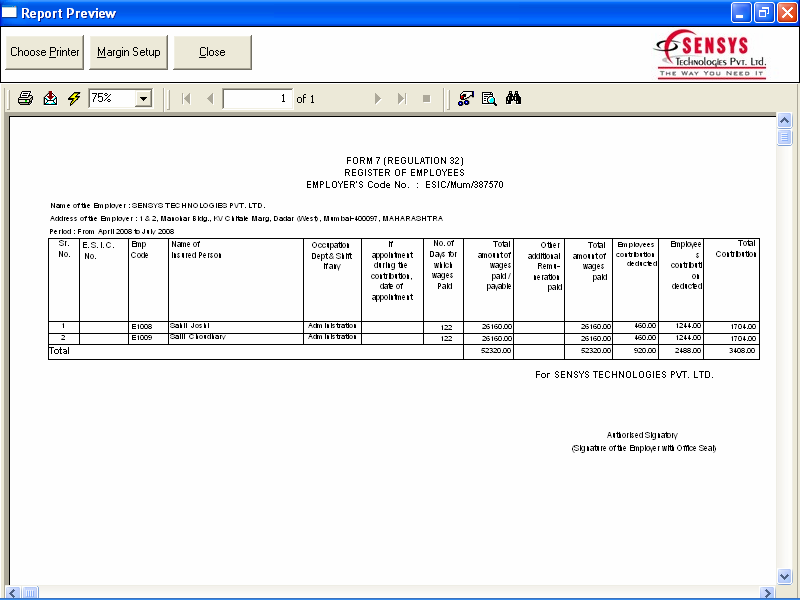Click "1244.00" in the E1008 row
Image resolution: width=800 pixels, height=600 pixels.
[x=688, y=326]
